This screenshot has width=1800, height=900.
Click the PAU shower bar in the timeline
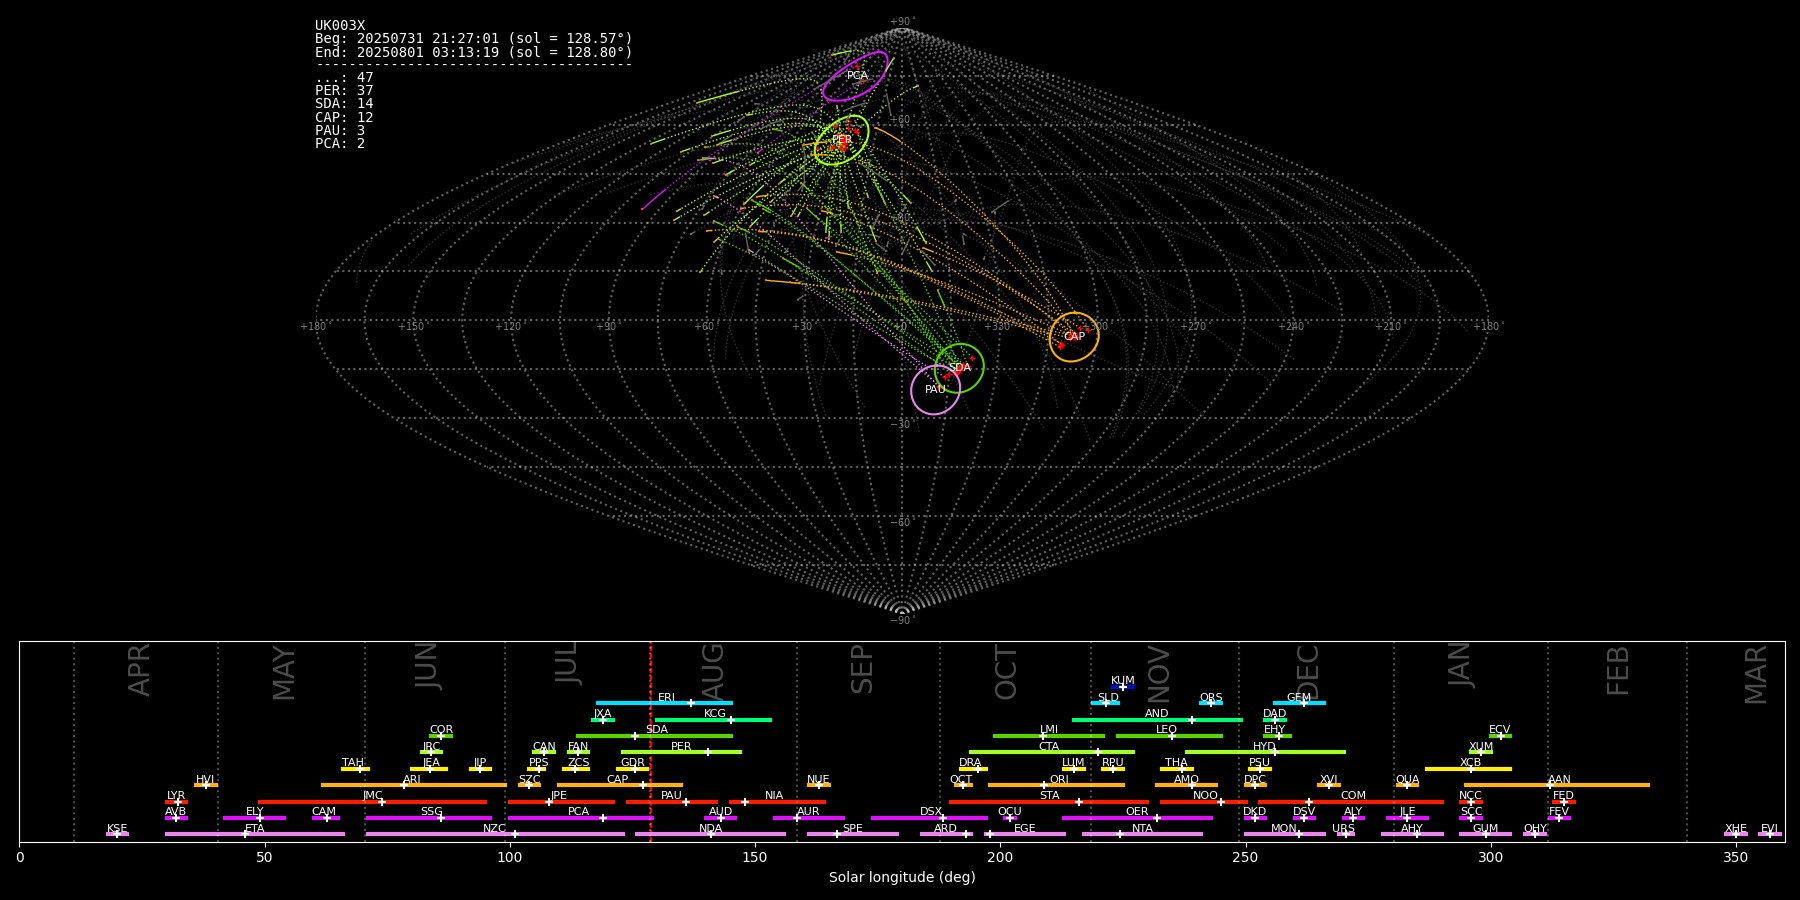tap(672, 801)
